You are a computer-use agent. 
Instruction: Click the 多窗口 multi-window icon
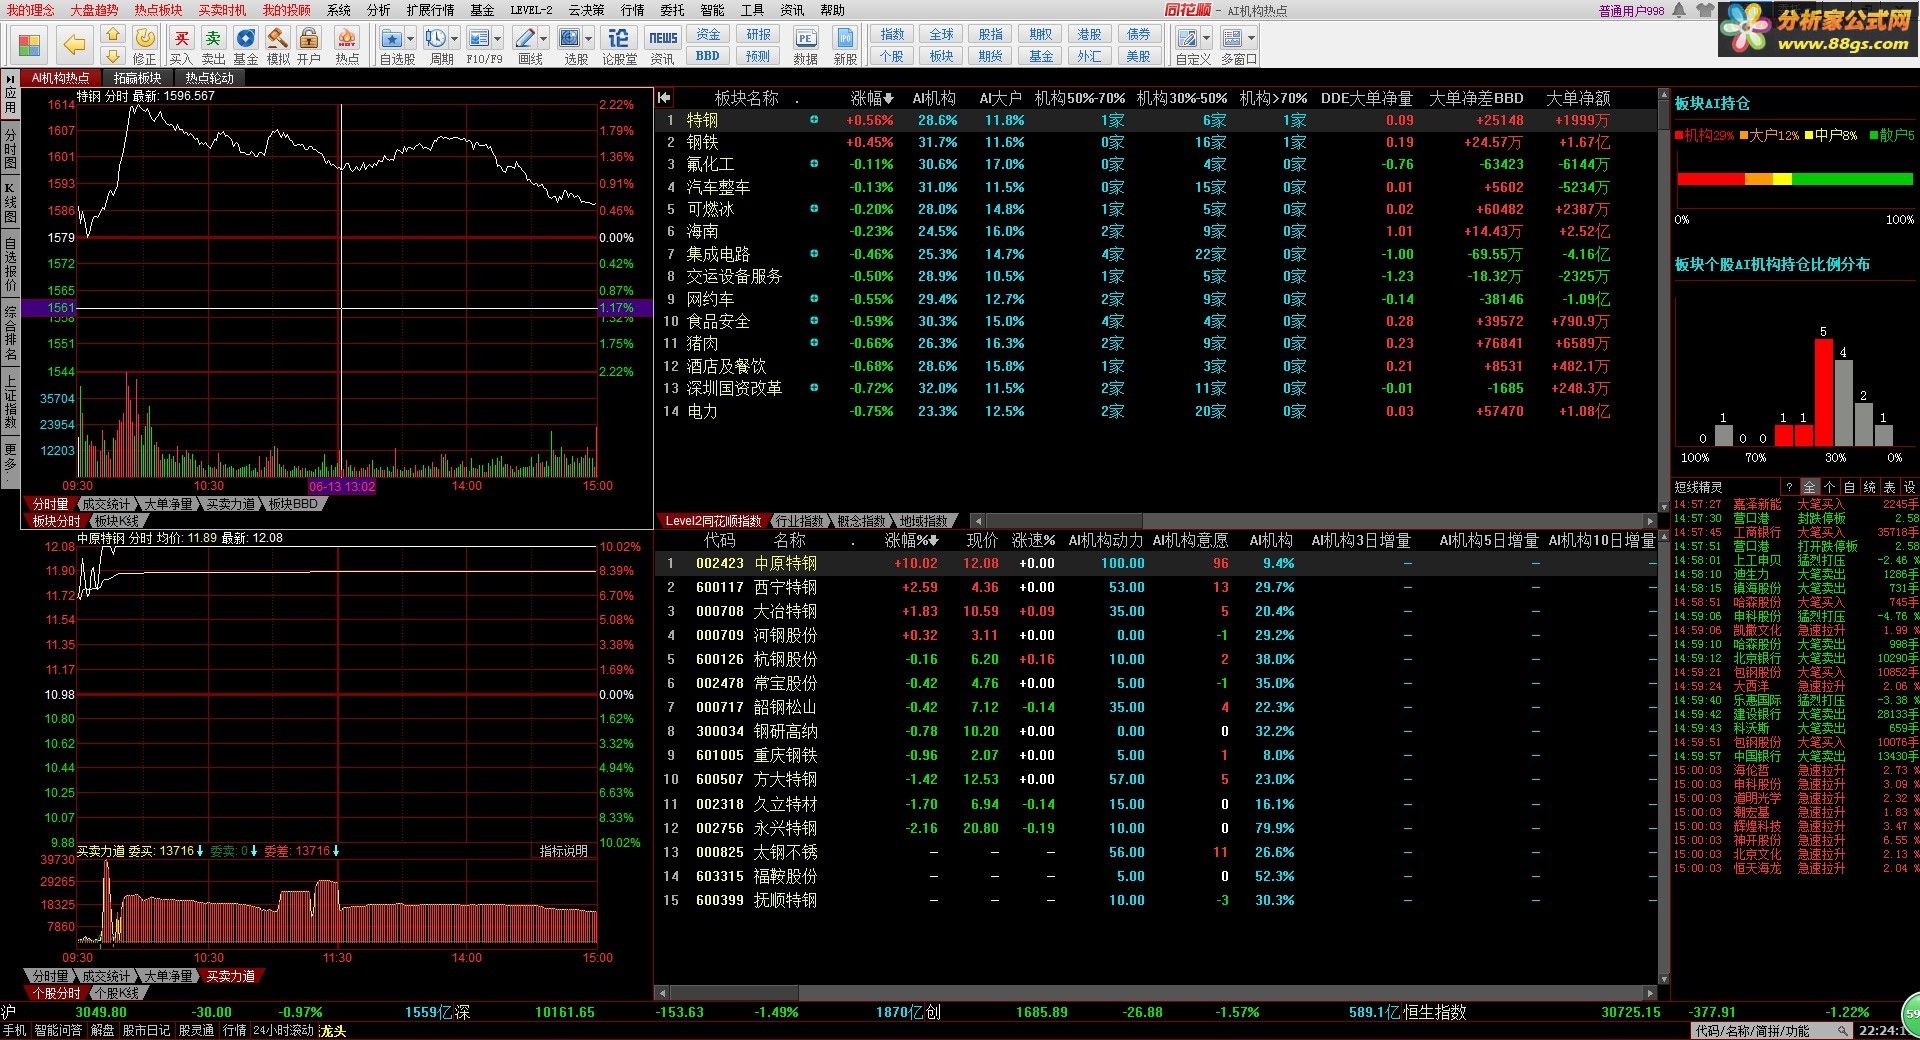click(x=1232, y=38)
